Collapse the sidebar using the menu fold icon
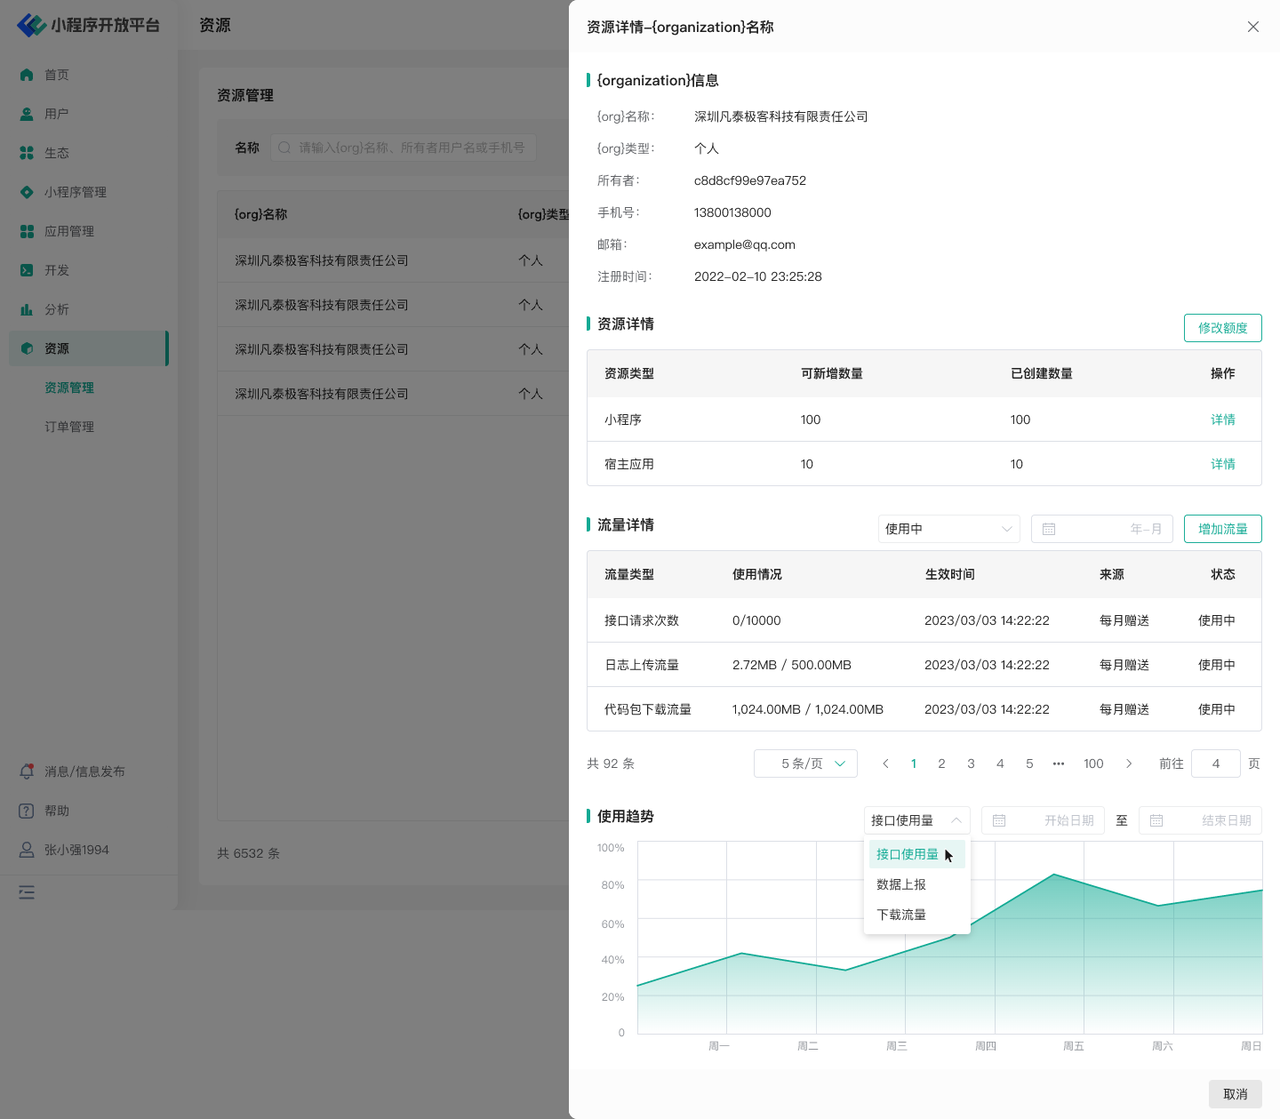The height and width of the screenshot is (1119, 1280). pos(27,892)
